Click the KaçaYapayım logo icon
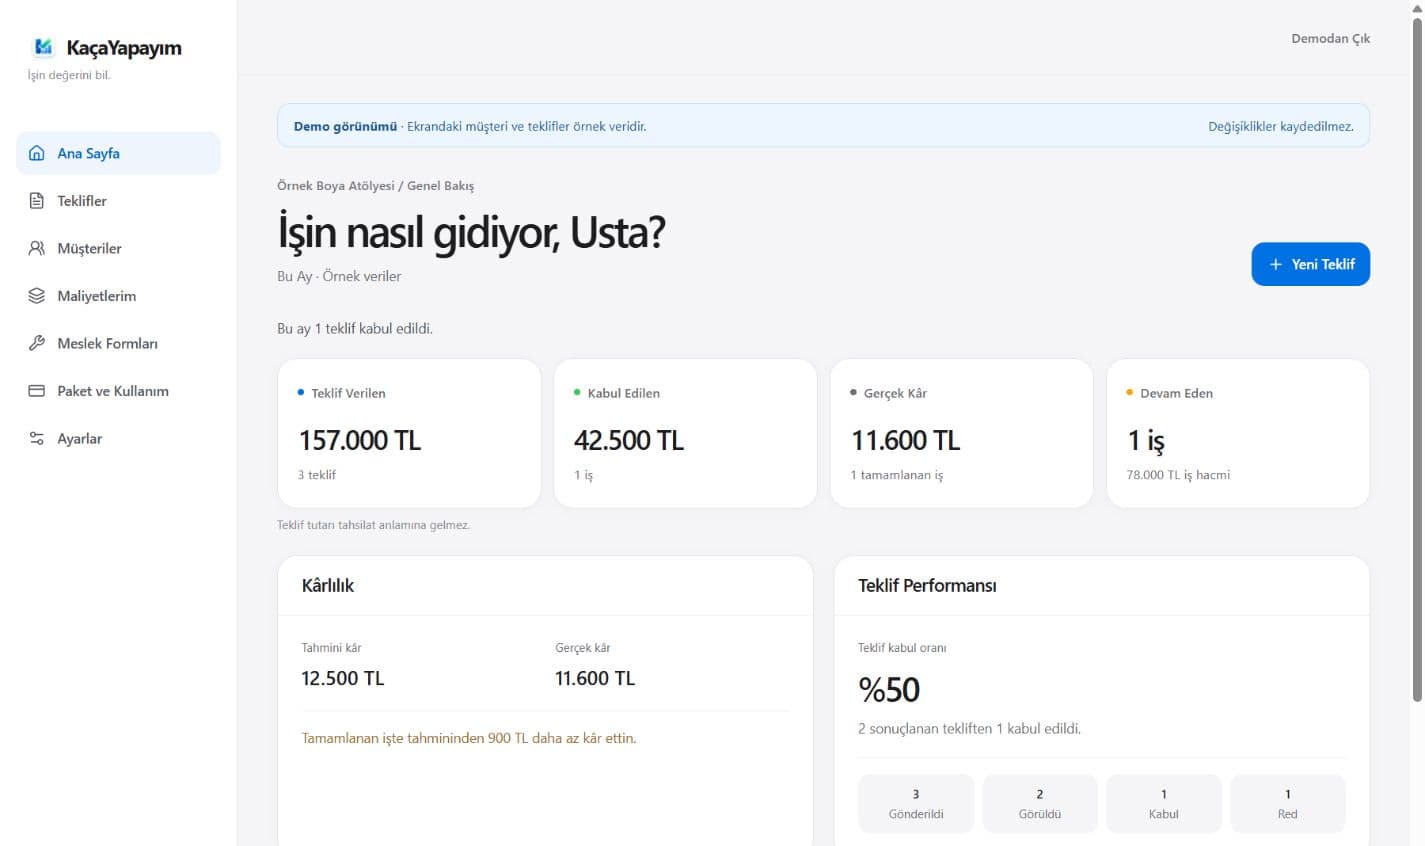 tap(43, 47)
